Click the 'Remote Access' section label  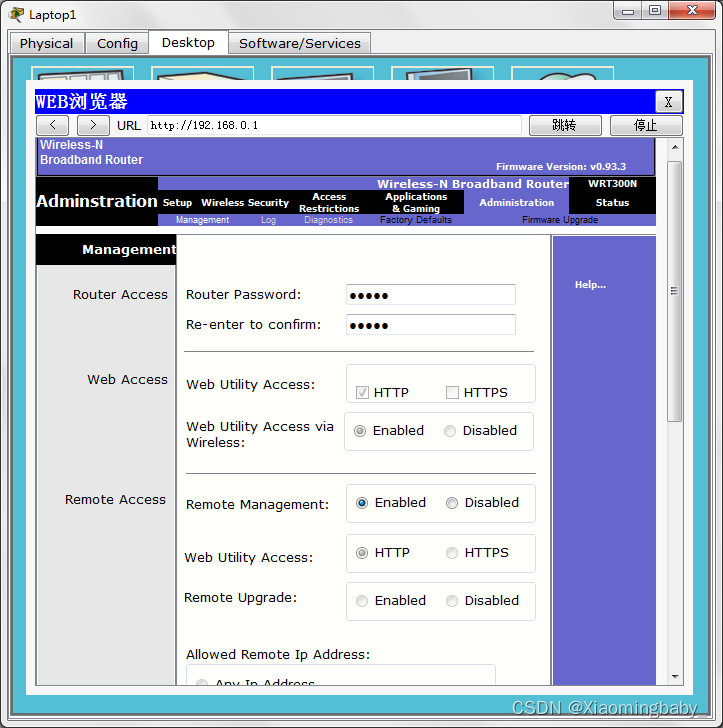(x=115, y=500)
